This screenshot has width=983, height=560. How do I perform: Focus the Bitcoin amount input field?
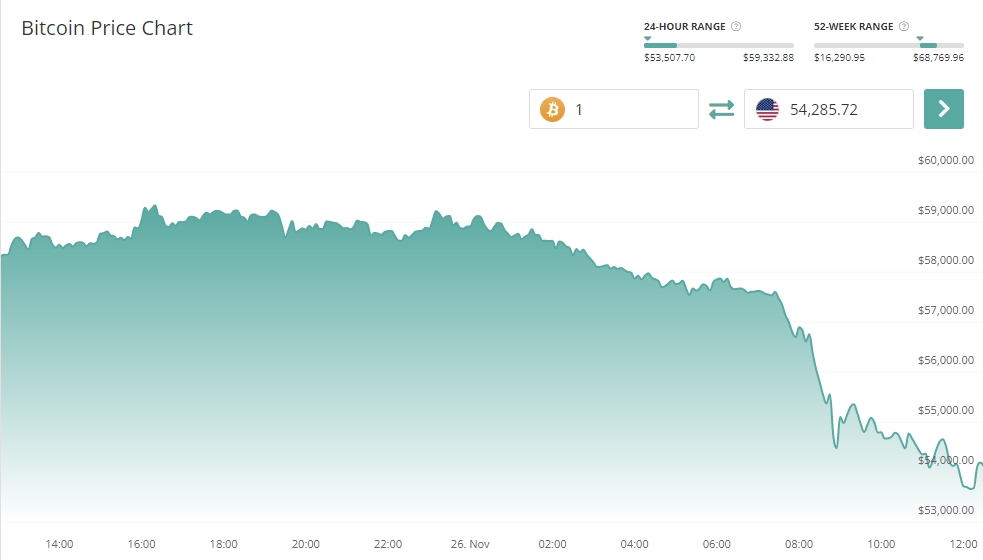[x=630, y=109]
